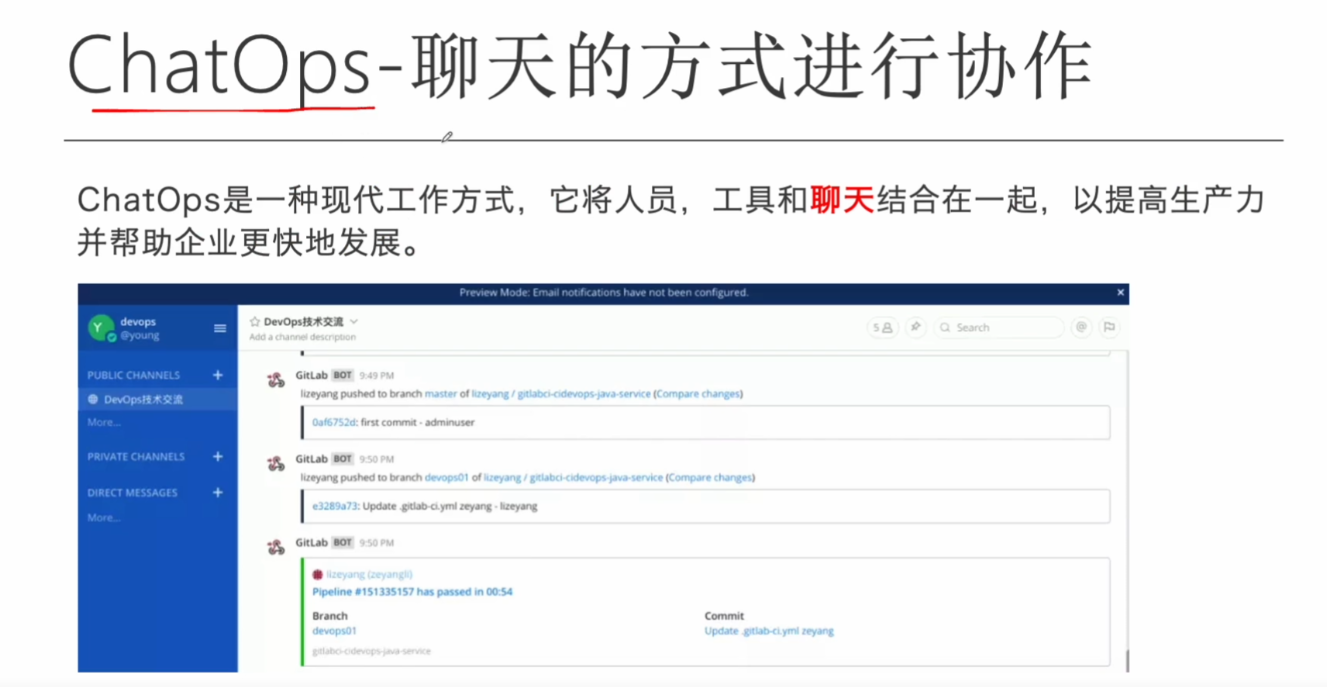Image resolution: width=1327 pixels, height=687 pixels.
Task: Click the PRIVATE CHANNELS section heading
Action: pos(136,456)
